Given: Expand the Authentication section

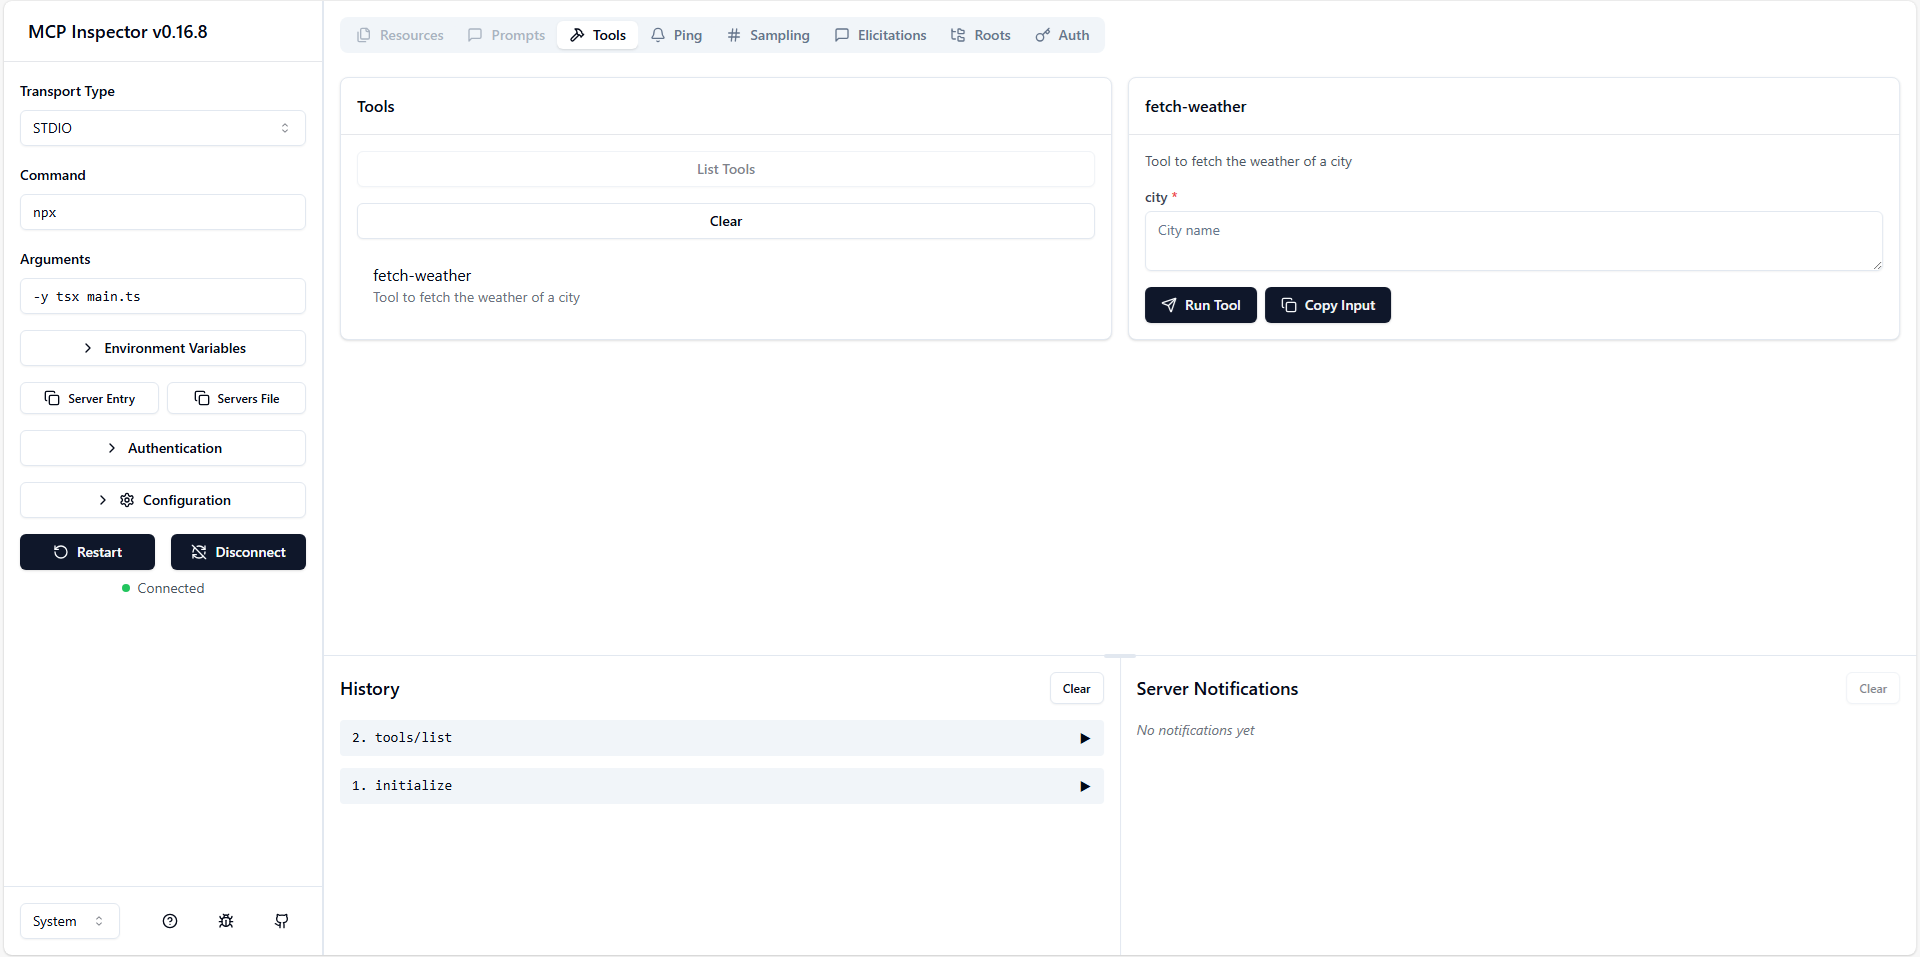Looking at the screenshot, I should coord(163,448).
